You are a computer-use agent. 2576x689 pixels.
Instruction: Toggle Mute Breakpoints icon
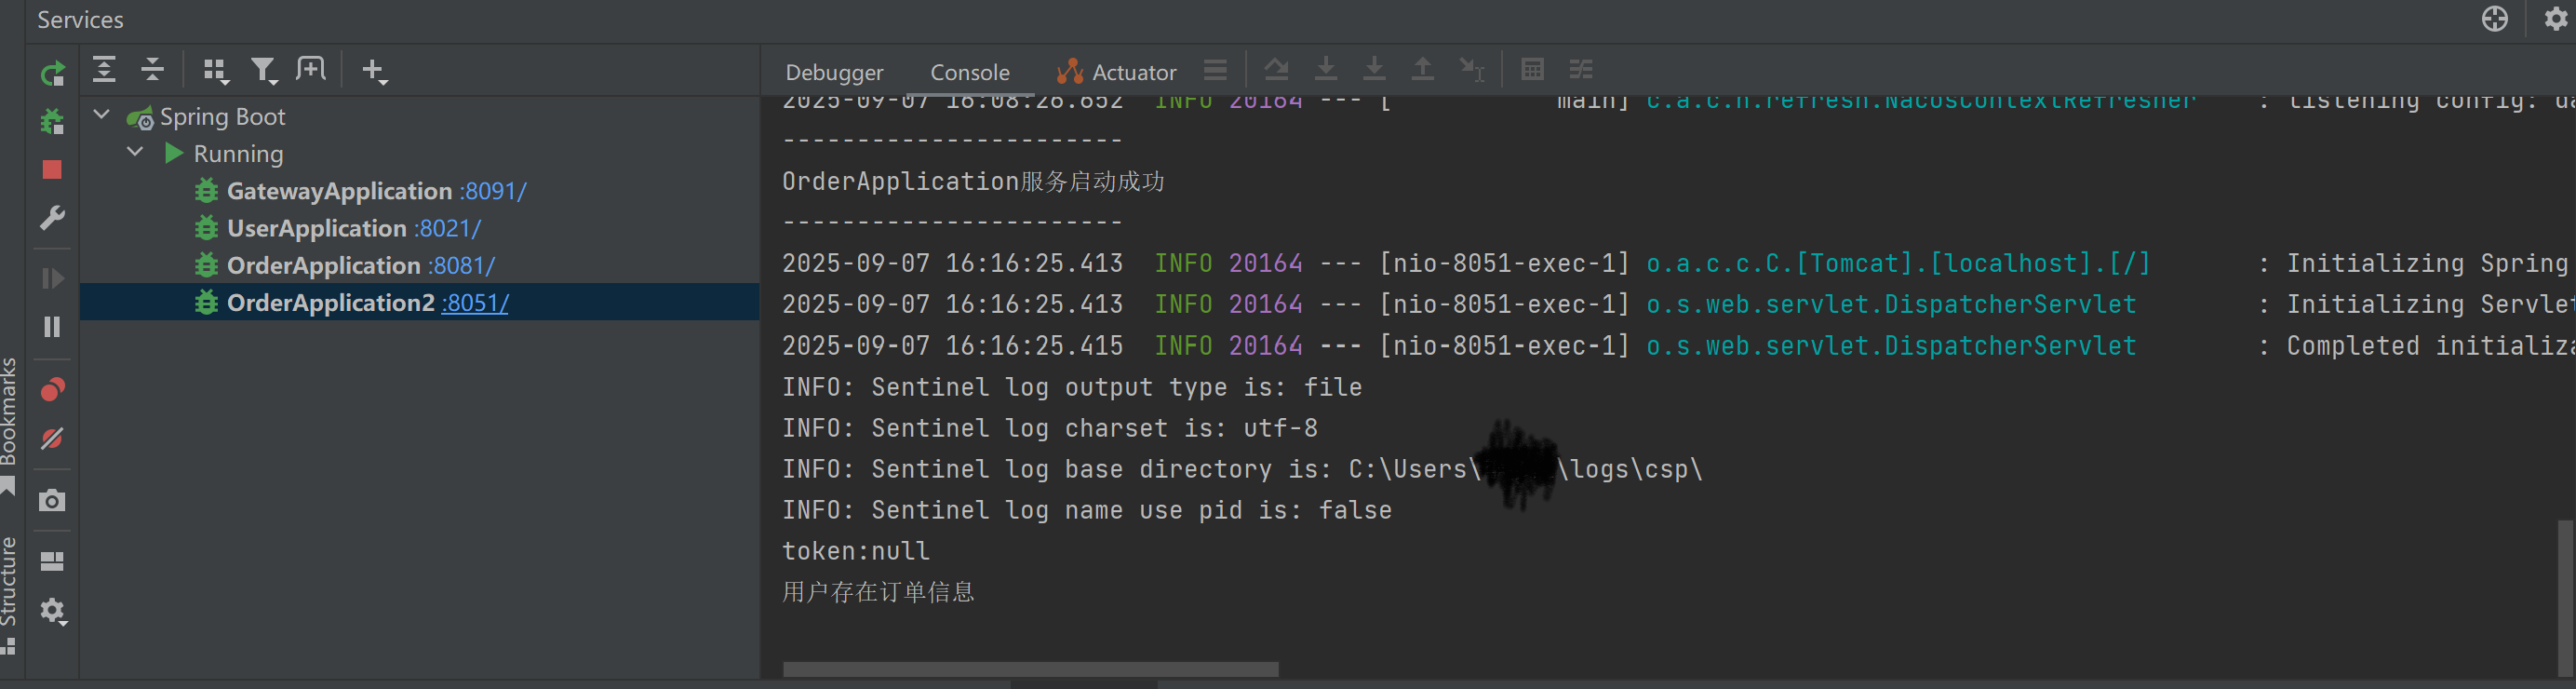52,438
